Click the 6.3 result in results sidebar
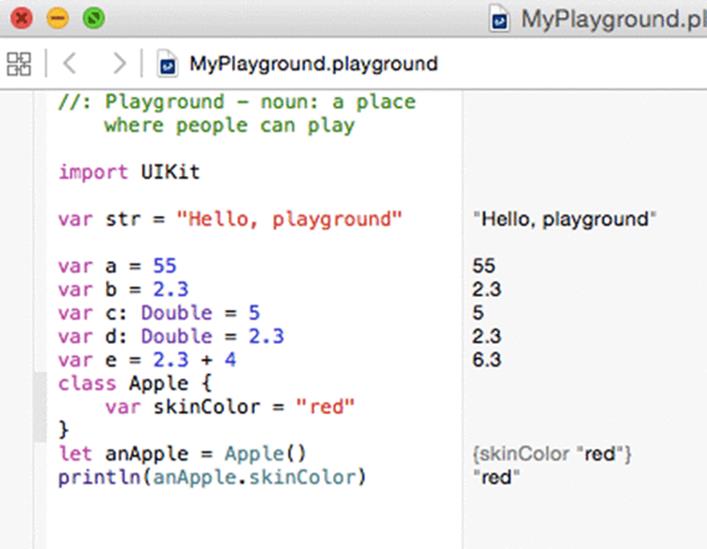Screen dimensions: 707x549 point(487,360)
